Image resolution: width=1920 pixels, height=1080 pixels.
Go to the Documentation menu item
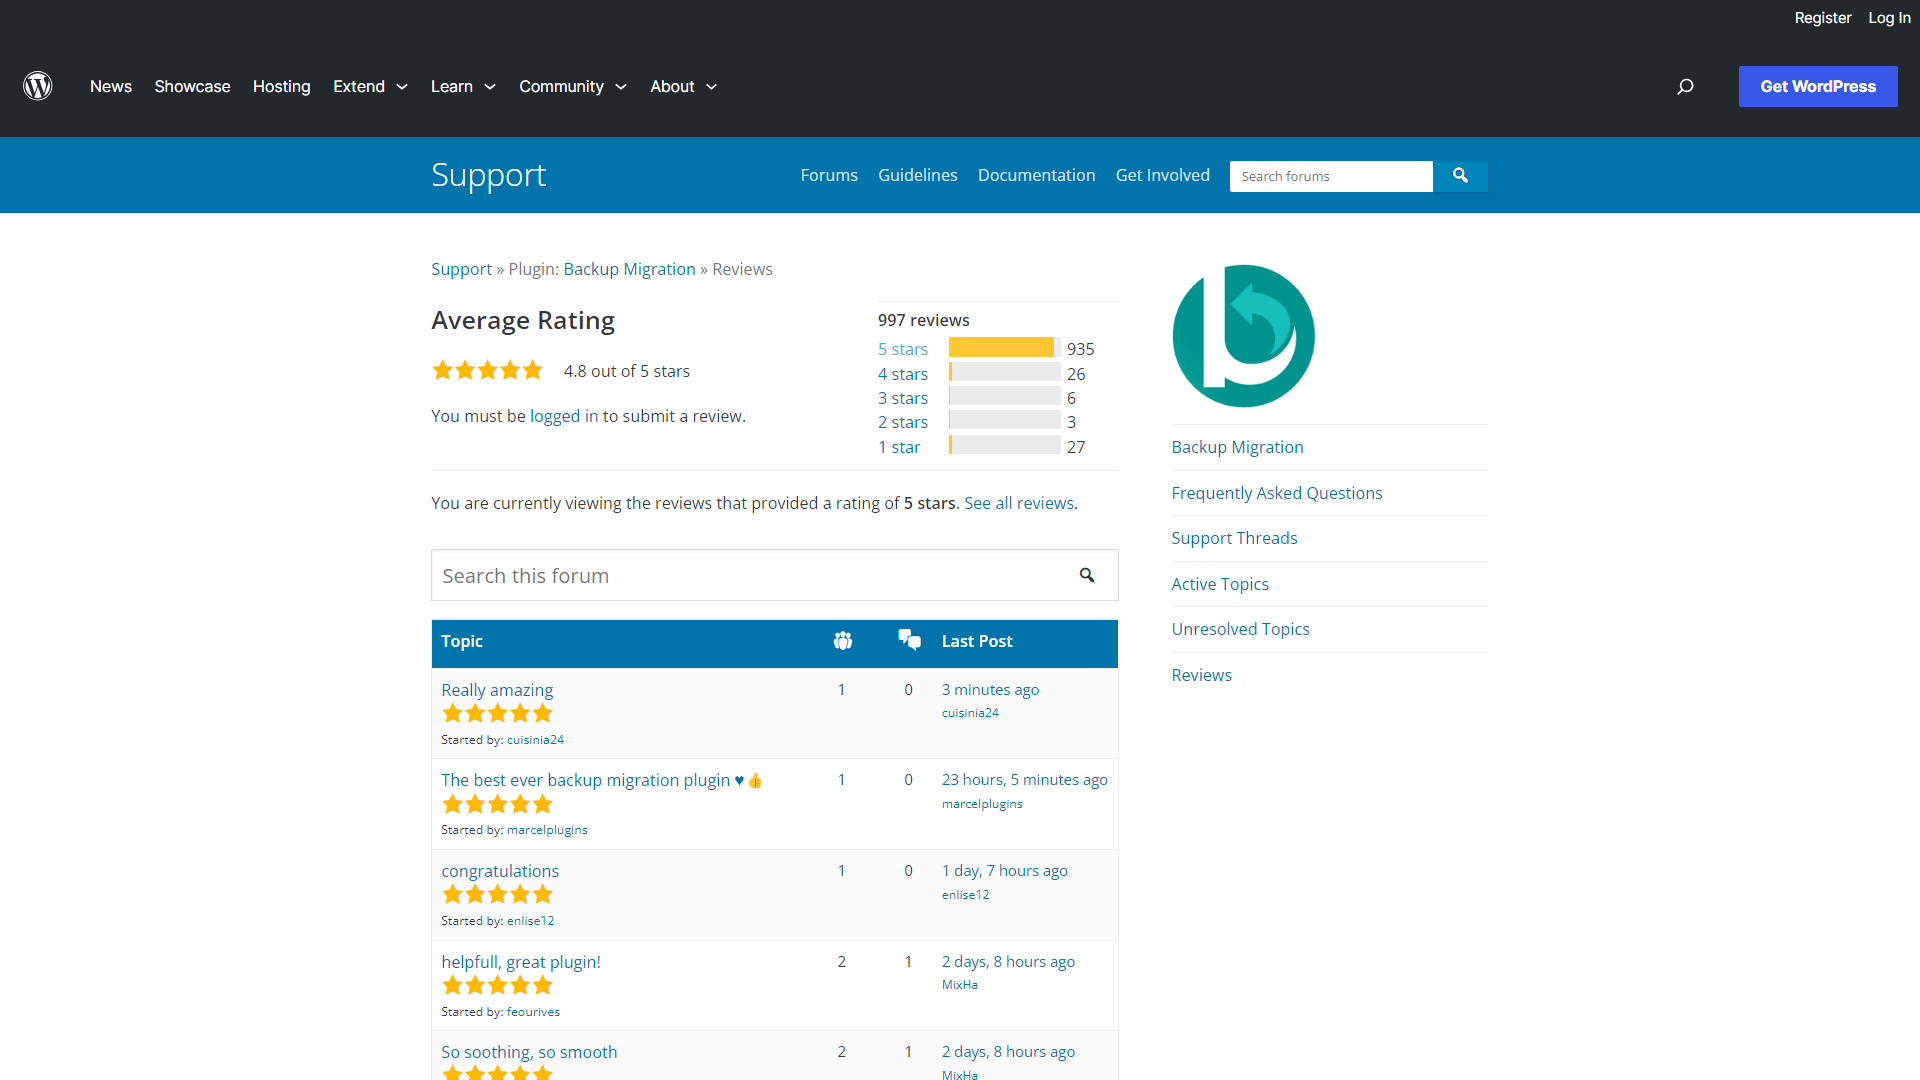click(1036, 175)
